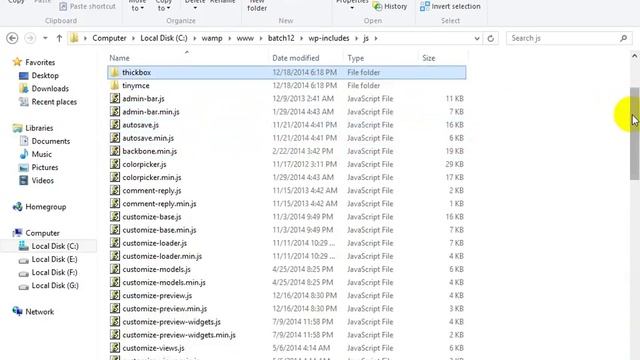
Task: Click the Back navigation arrow
Action: tap(12, 38)
